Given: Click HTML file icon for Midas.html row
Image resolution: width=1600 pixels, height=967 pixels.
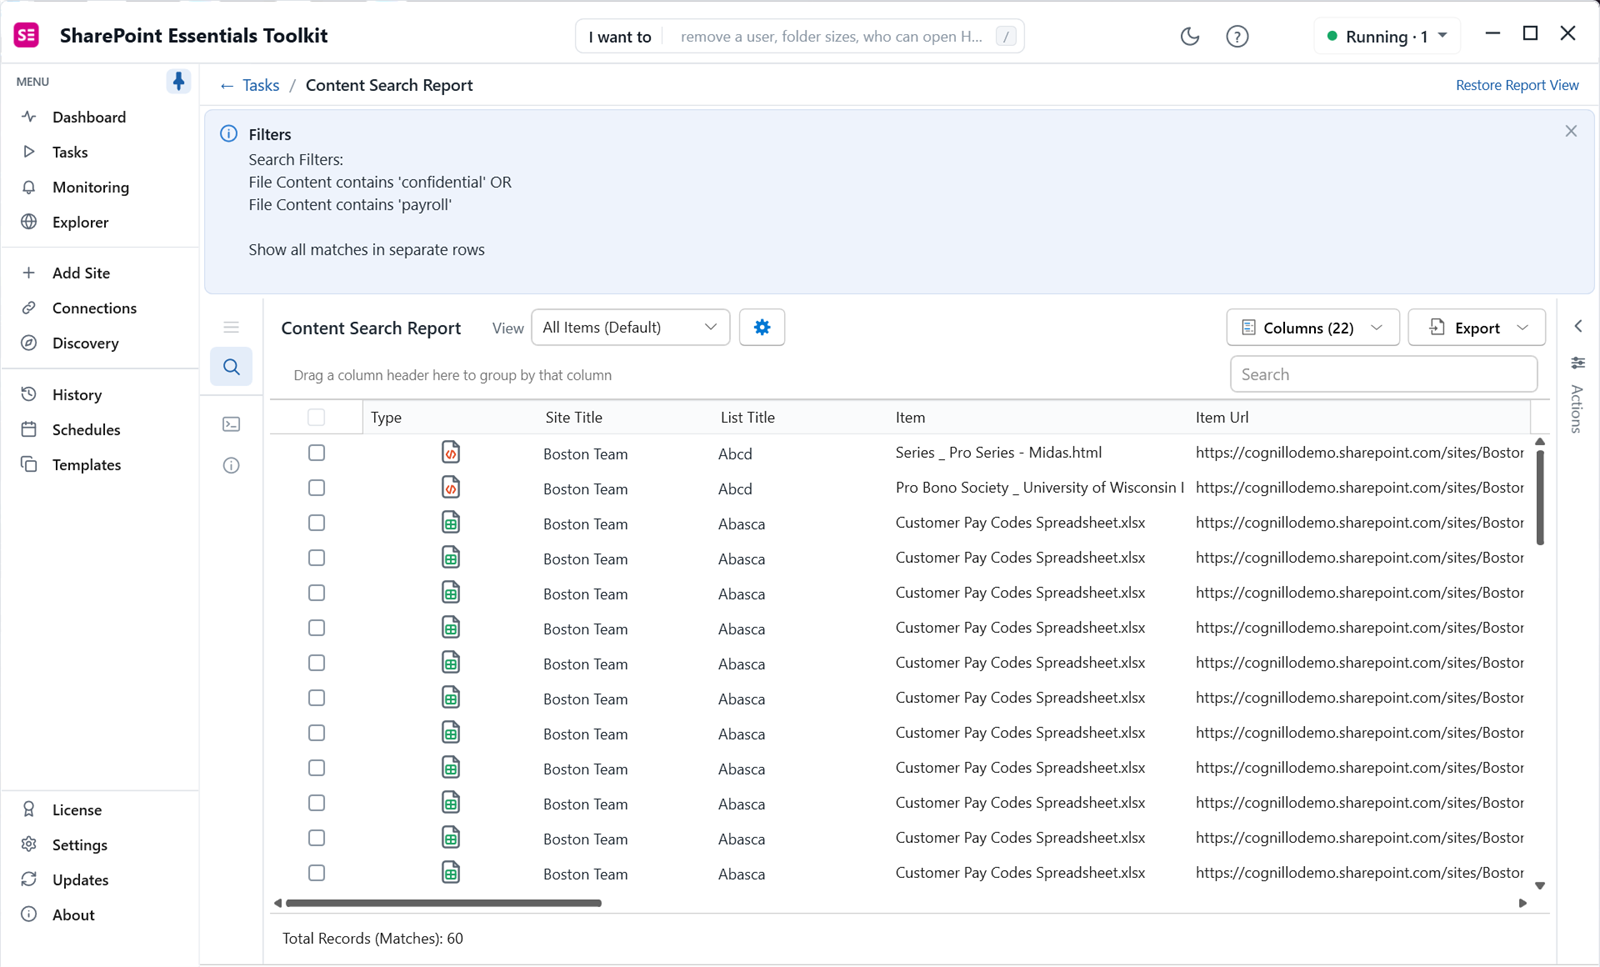Looking at the screenshot, I should pos(451,453).
